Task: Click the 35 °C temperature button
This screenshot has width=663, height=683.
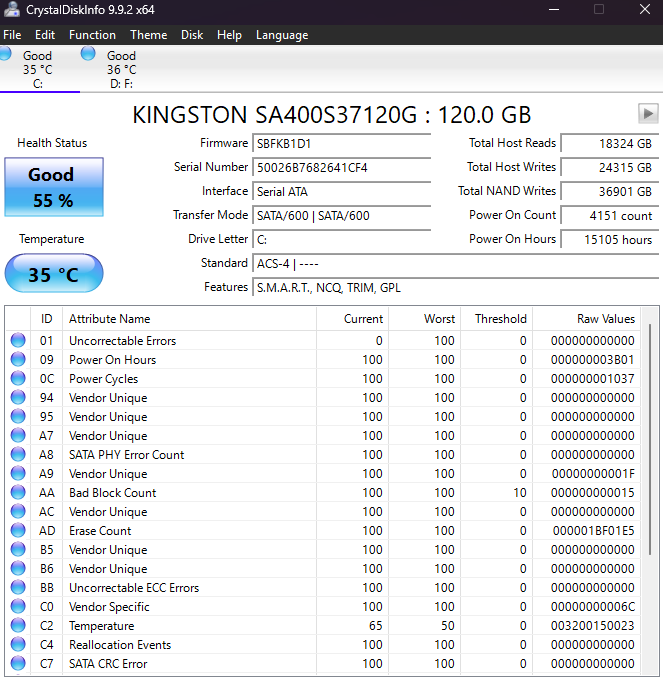Action: point(54,273)
